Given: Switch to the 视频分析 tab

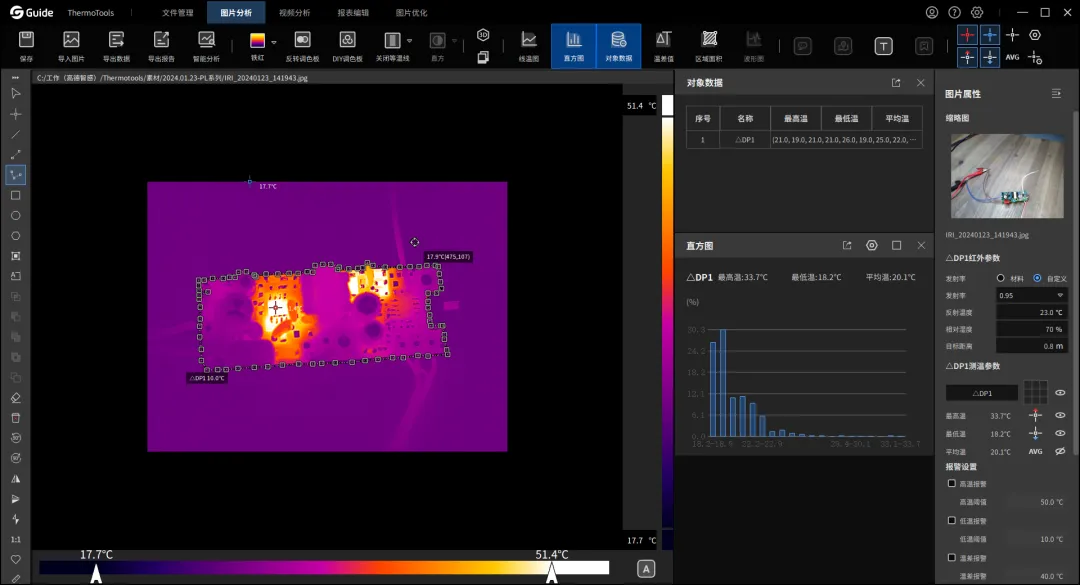Looking at the screenshot, I should pyautogui.click(x=294, y=12).
